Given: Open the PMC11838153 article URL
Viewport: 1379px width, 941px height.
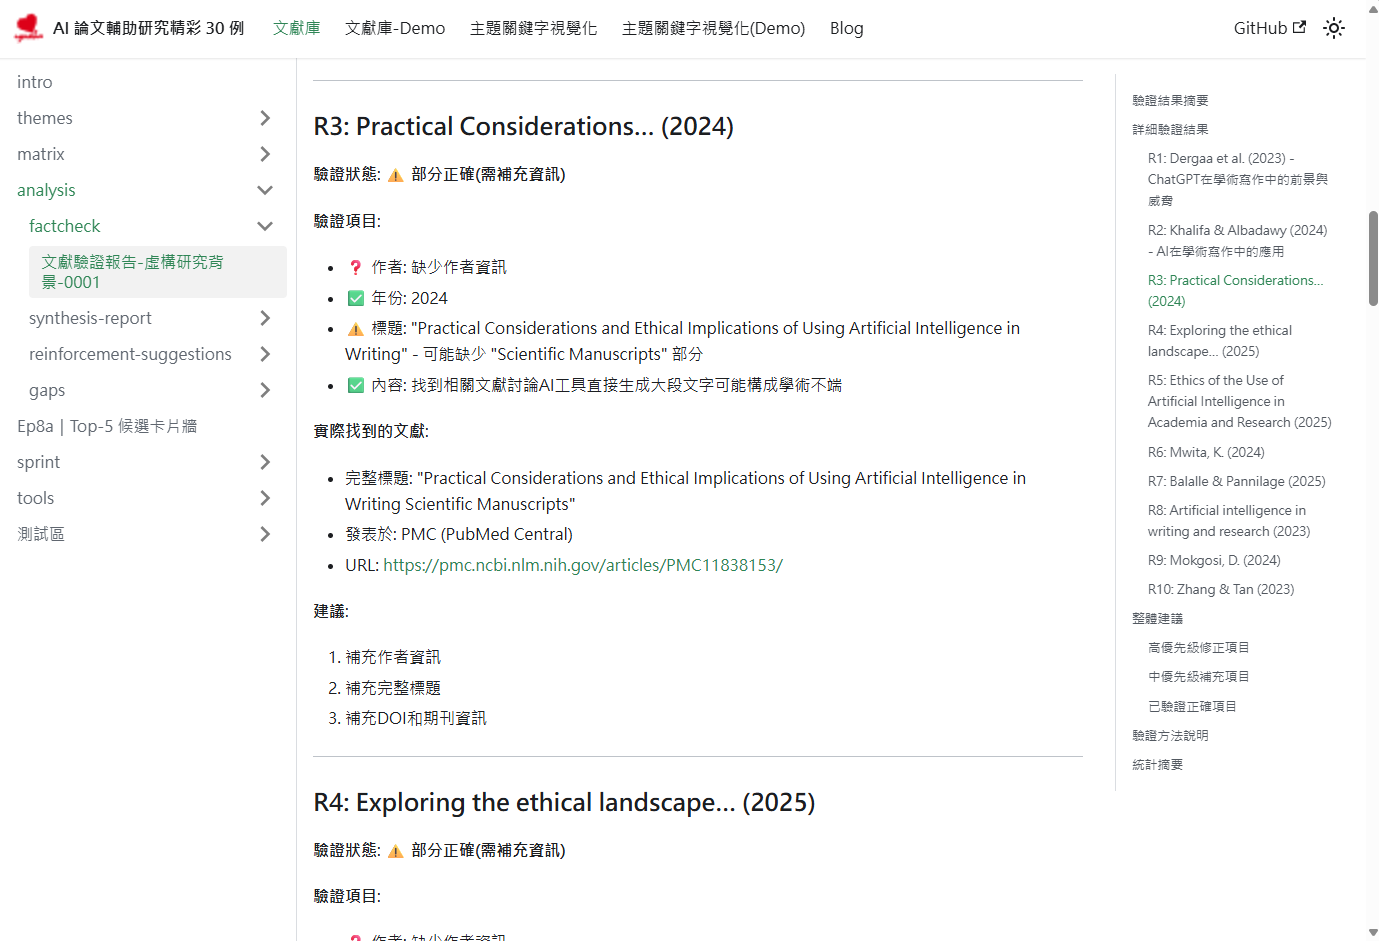Looking at the screenshot, I should coord(582,565).
